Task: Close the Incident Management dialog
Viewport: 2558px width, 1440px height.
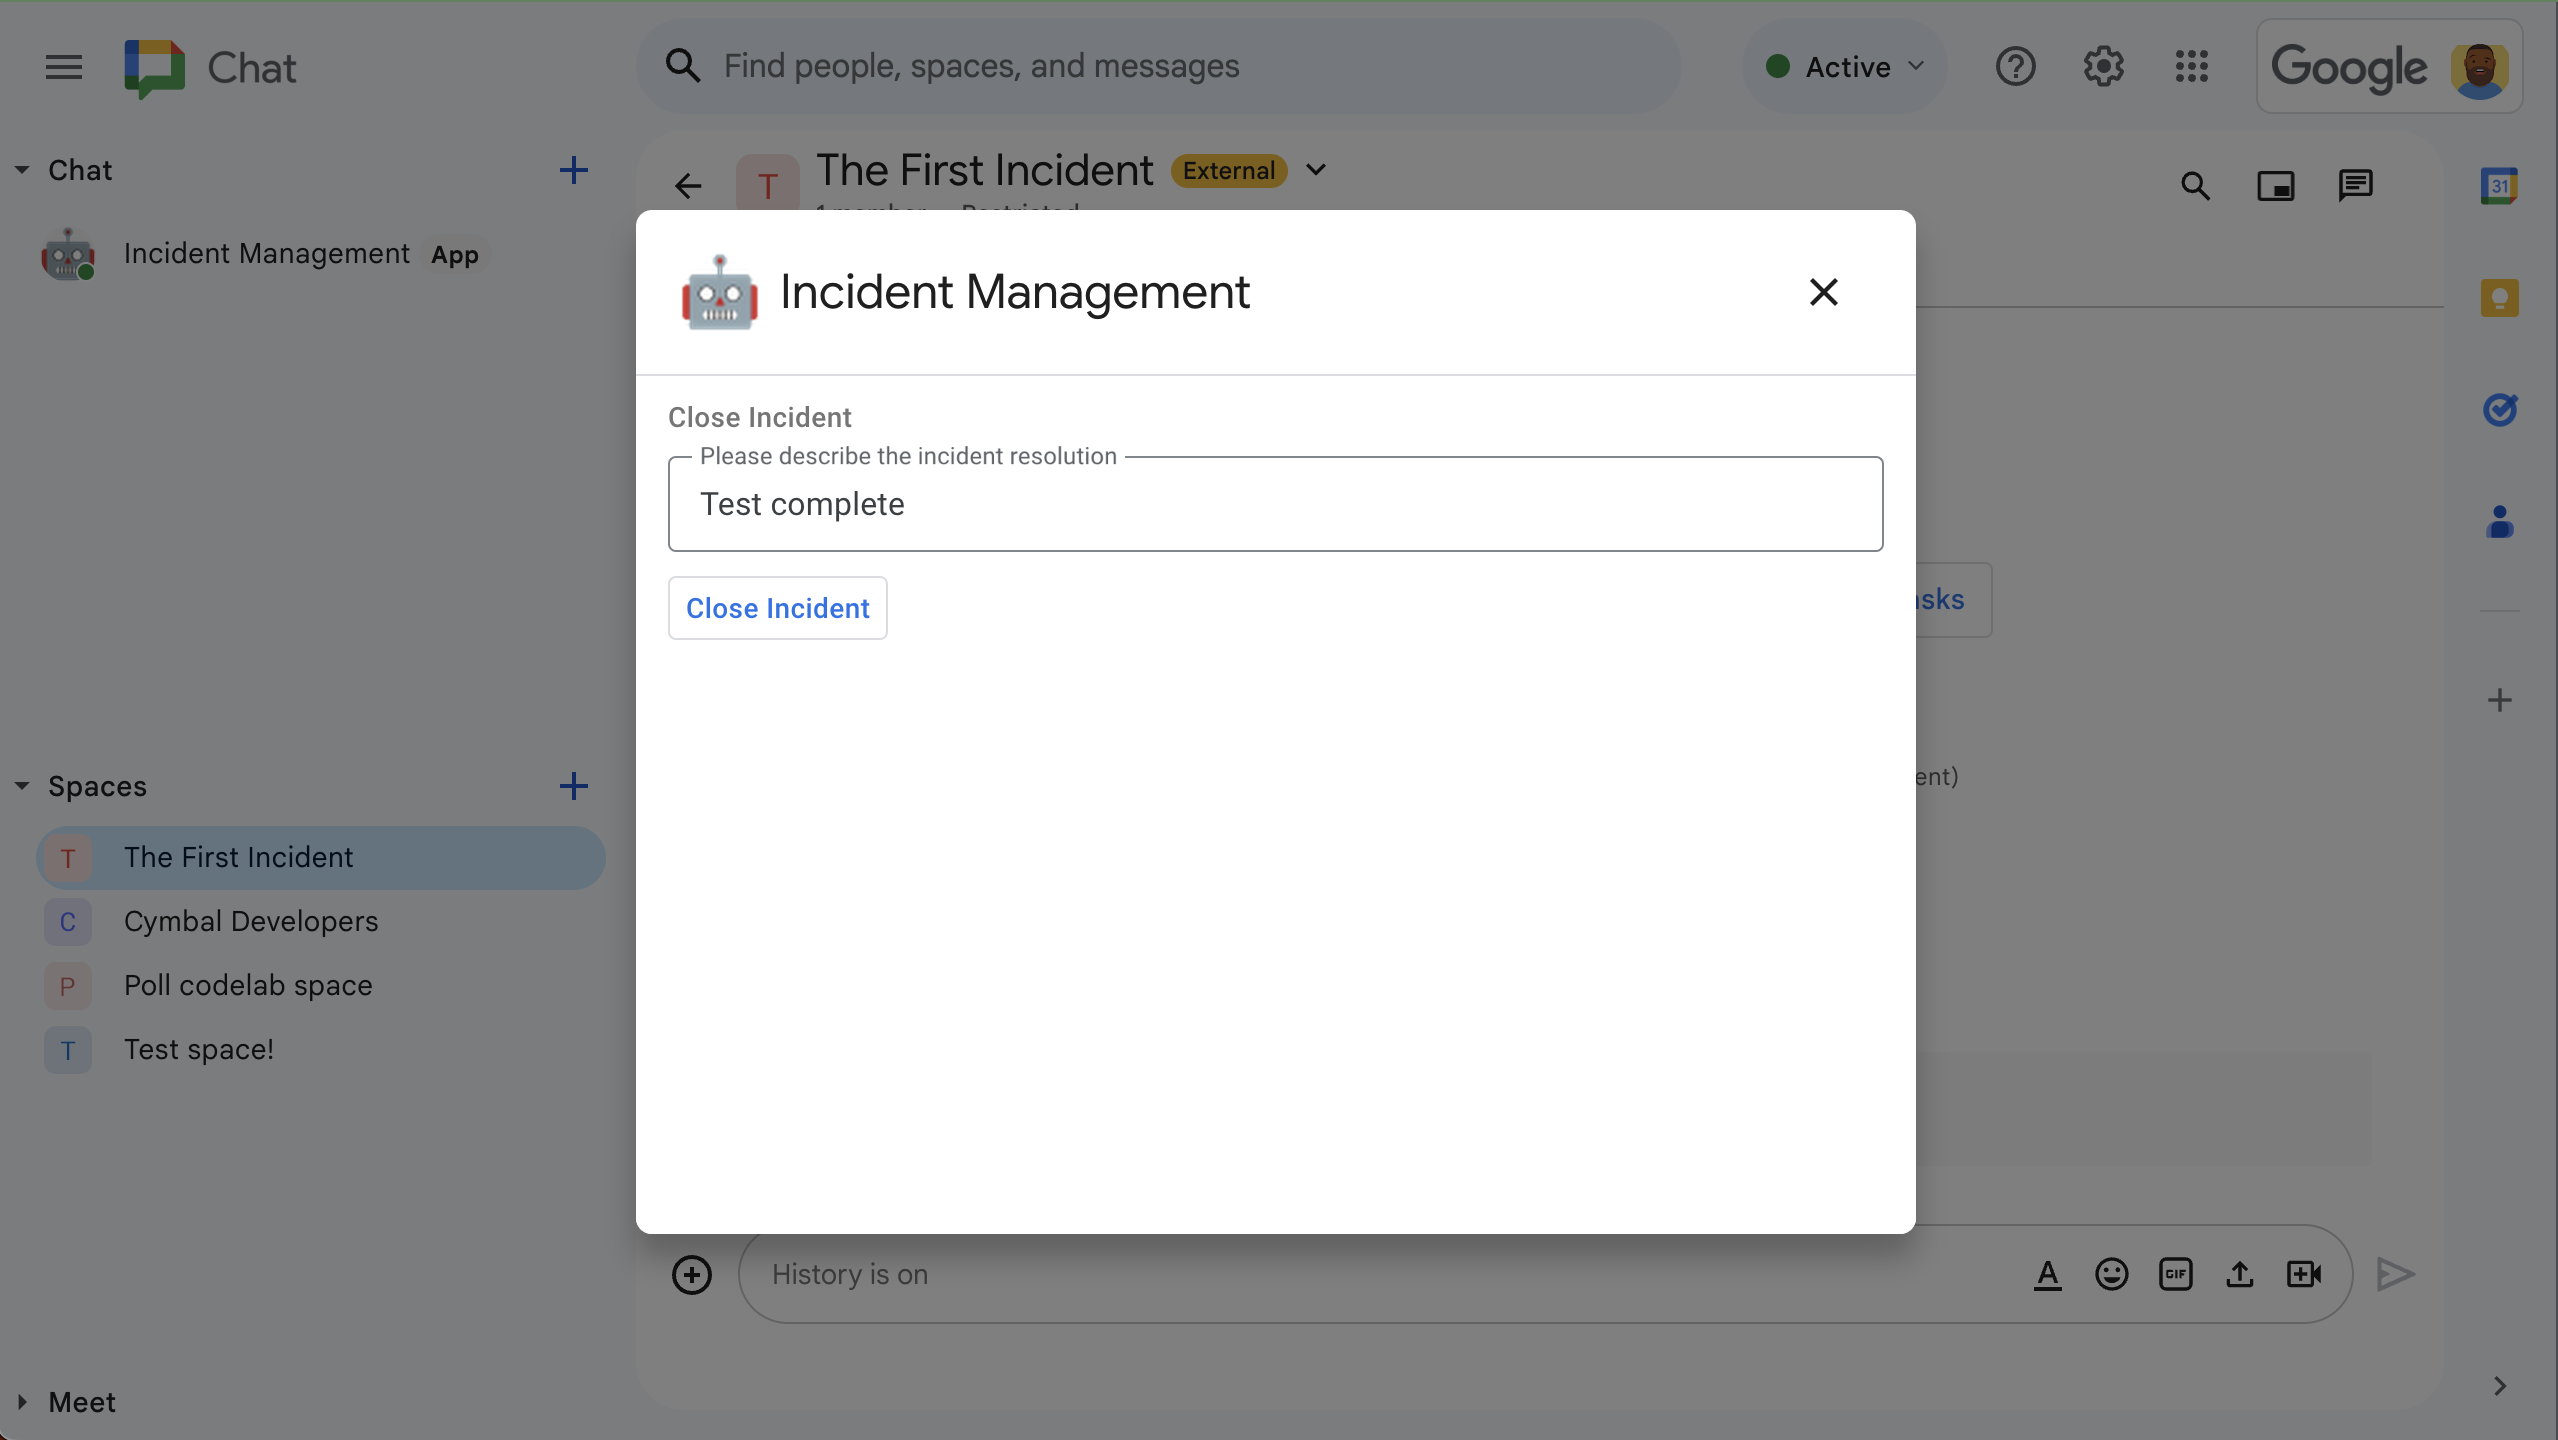Action: (x=1824, y=290)
